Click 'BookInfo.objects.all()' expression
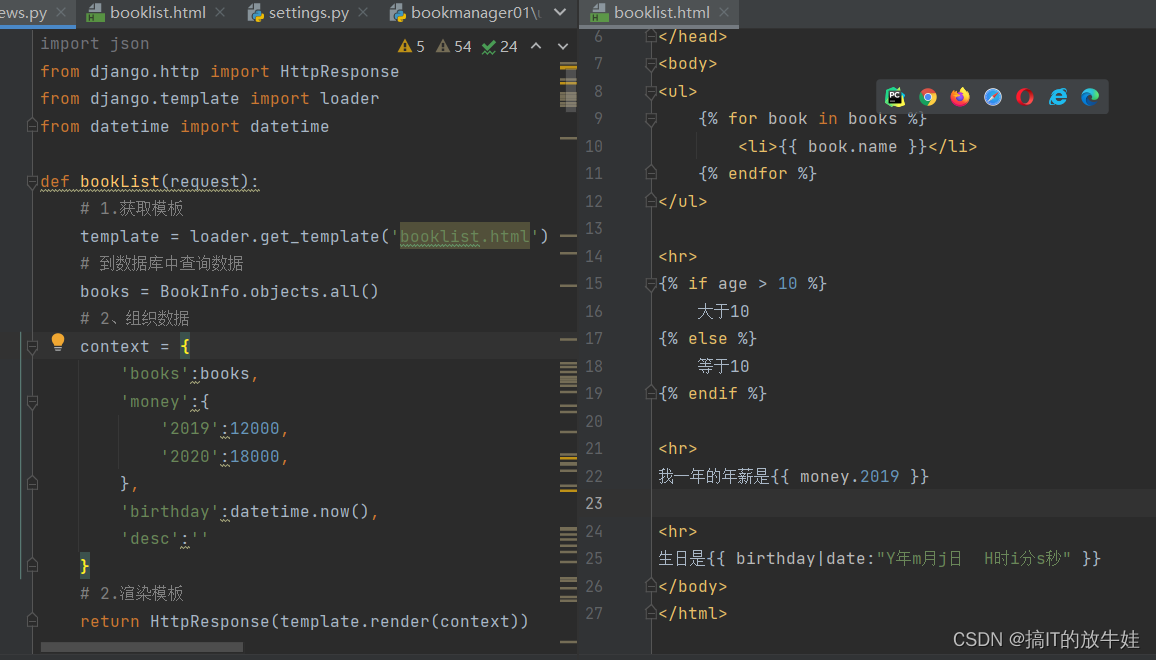Viewport: 1156px width, 660px height. click(269, 291)
